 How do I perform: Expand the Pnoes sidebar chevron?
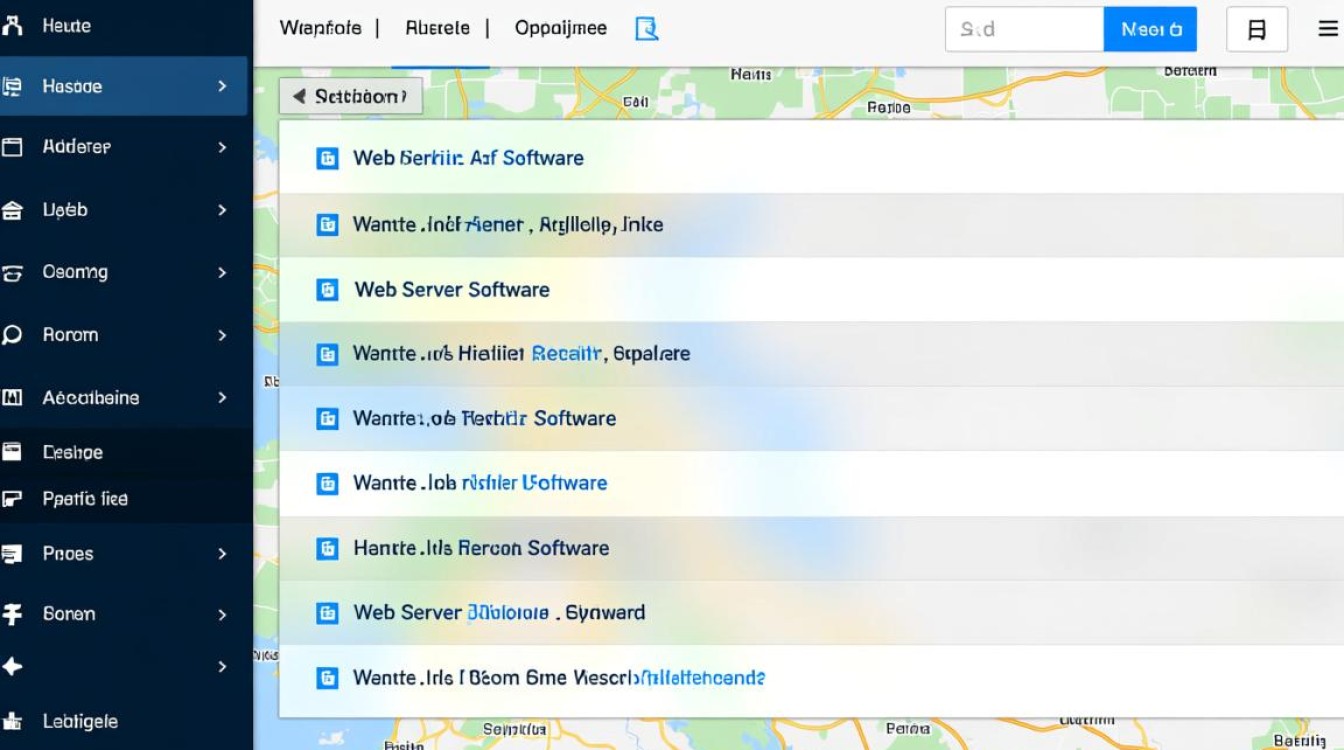coord(222,554)
